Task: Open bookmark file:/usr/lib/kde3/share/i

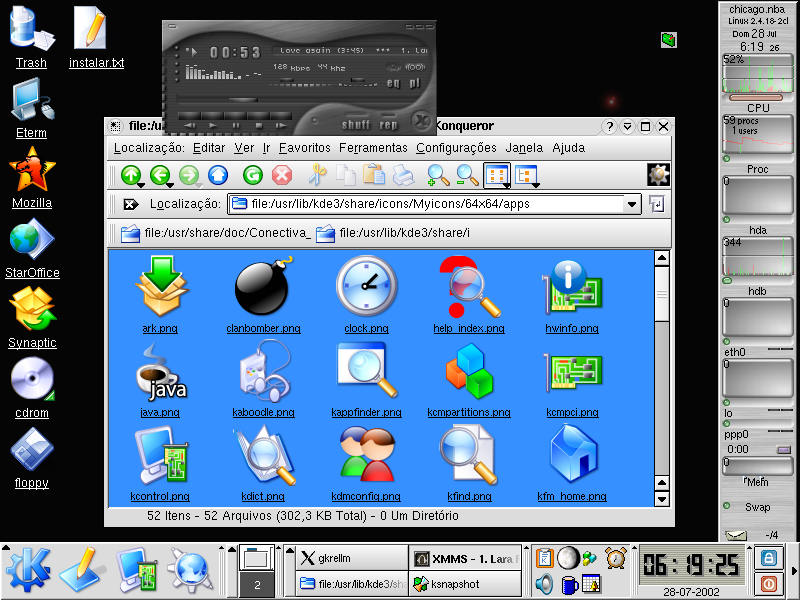Action: [392, 233]
